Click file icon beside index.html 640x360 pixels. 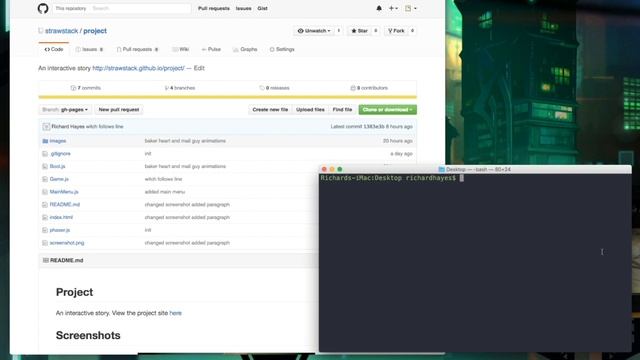tap(45, 217)
